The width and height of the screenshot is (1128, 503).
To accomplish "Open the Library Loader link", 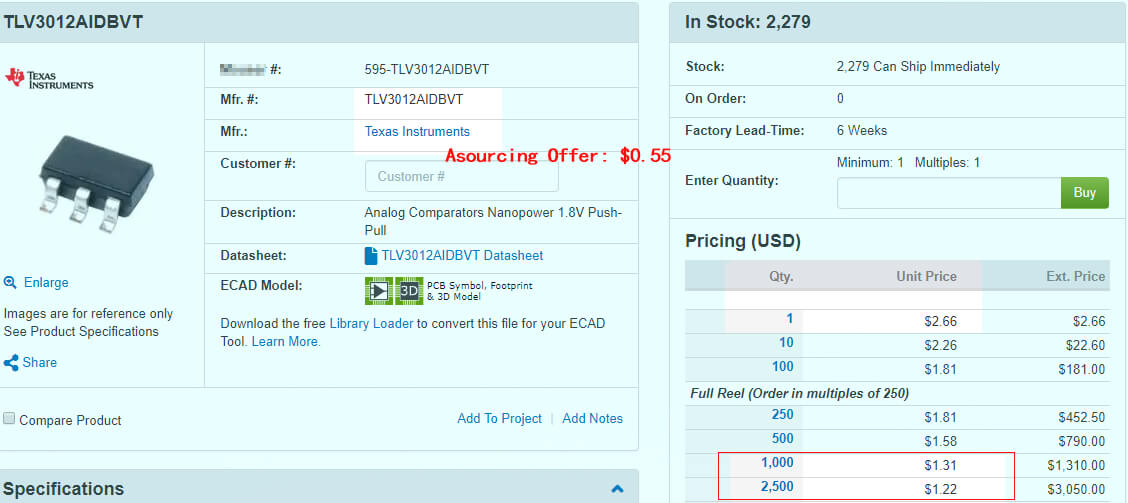I will [x=371, y=324].
